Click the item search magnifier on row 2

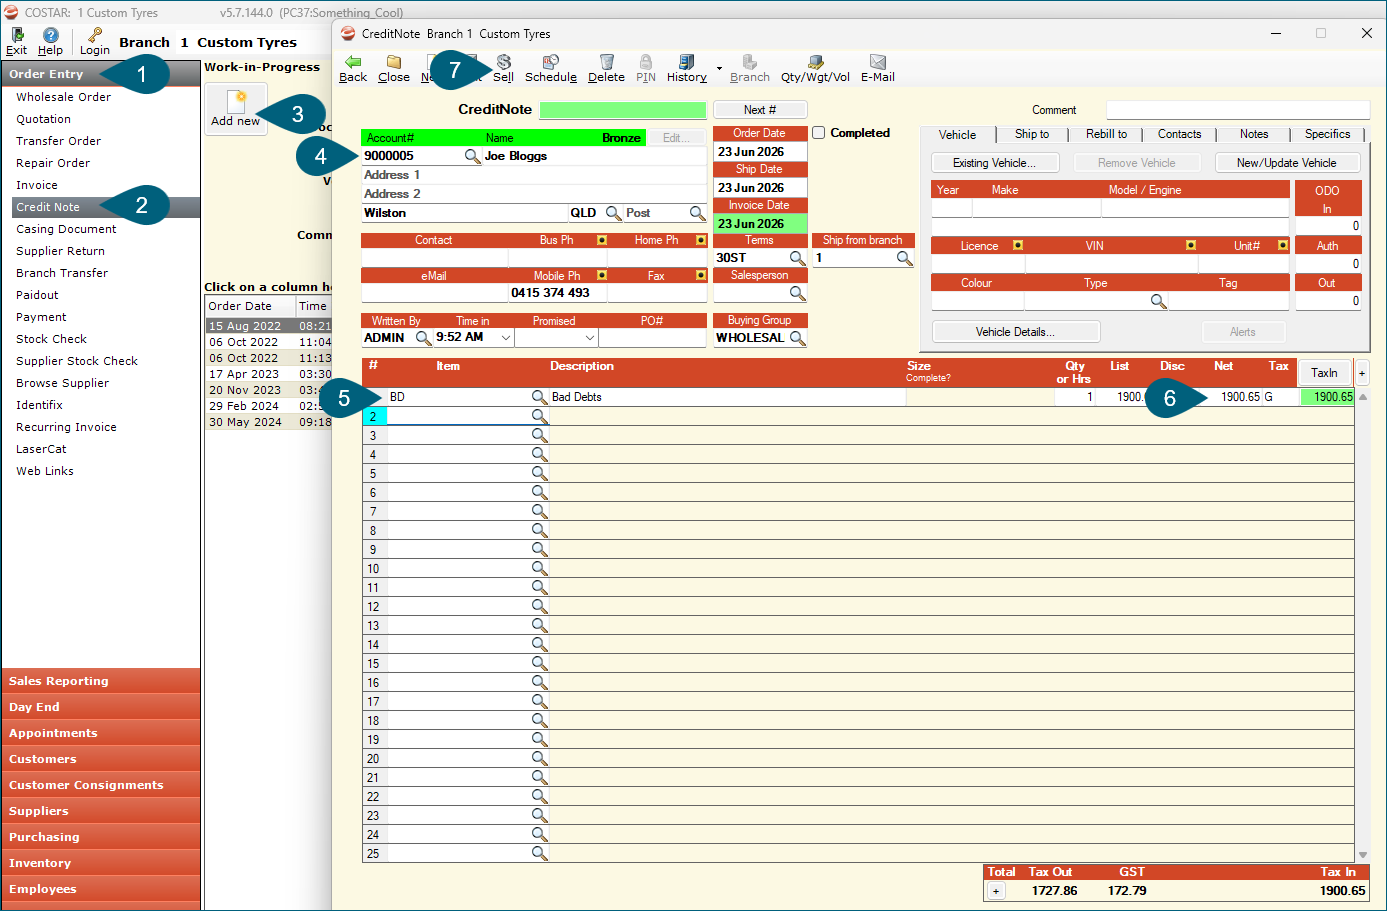(539, 416)
